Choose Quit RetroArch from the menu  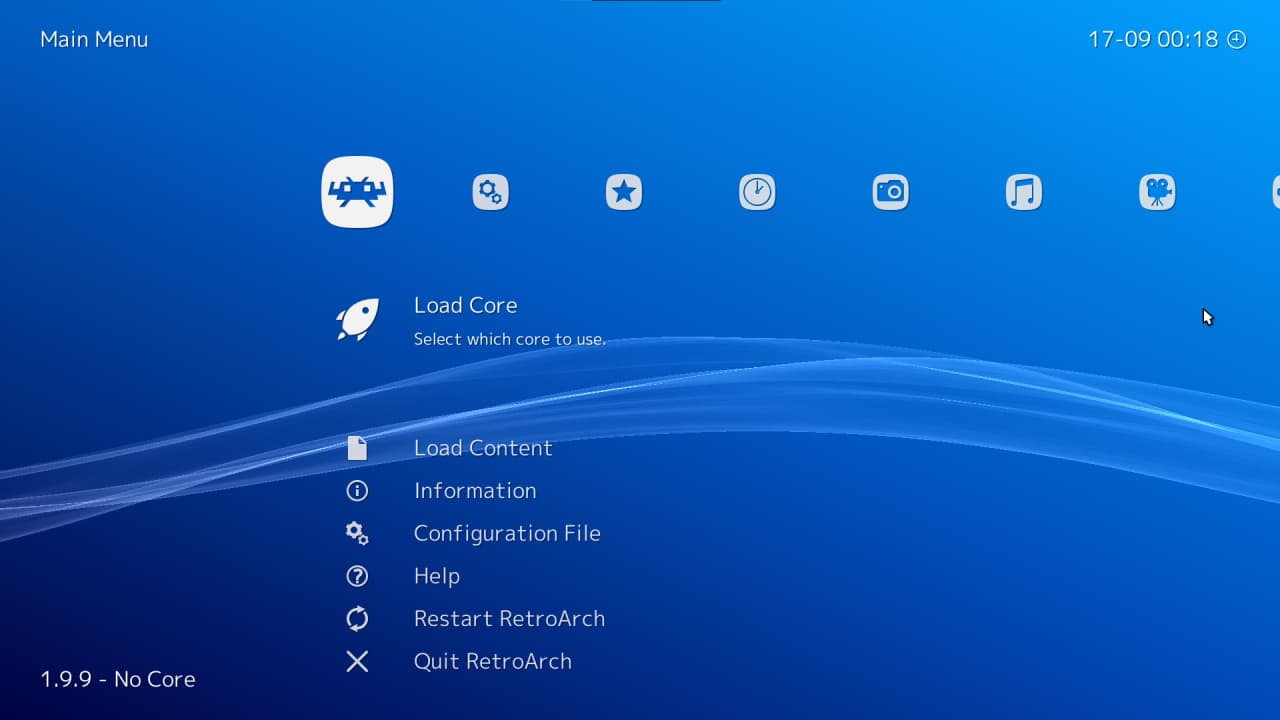coord(493,662)
